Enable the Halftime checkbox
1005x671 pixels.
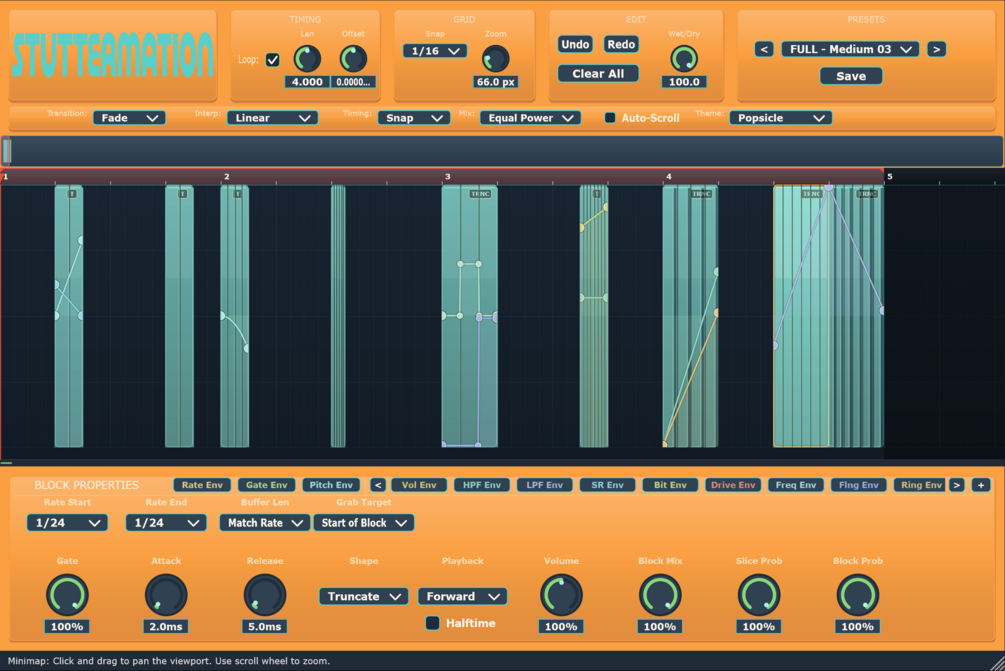(x=433, y=623)
